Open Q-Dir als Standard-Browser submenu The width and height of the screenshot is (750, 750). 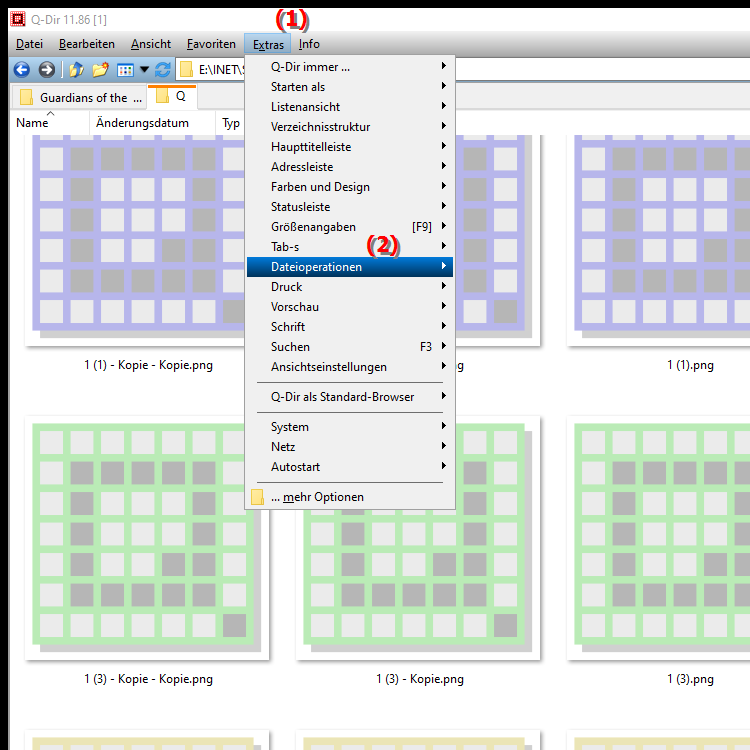click(x=350, y=397)
